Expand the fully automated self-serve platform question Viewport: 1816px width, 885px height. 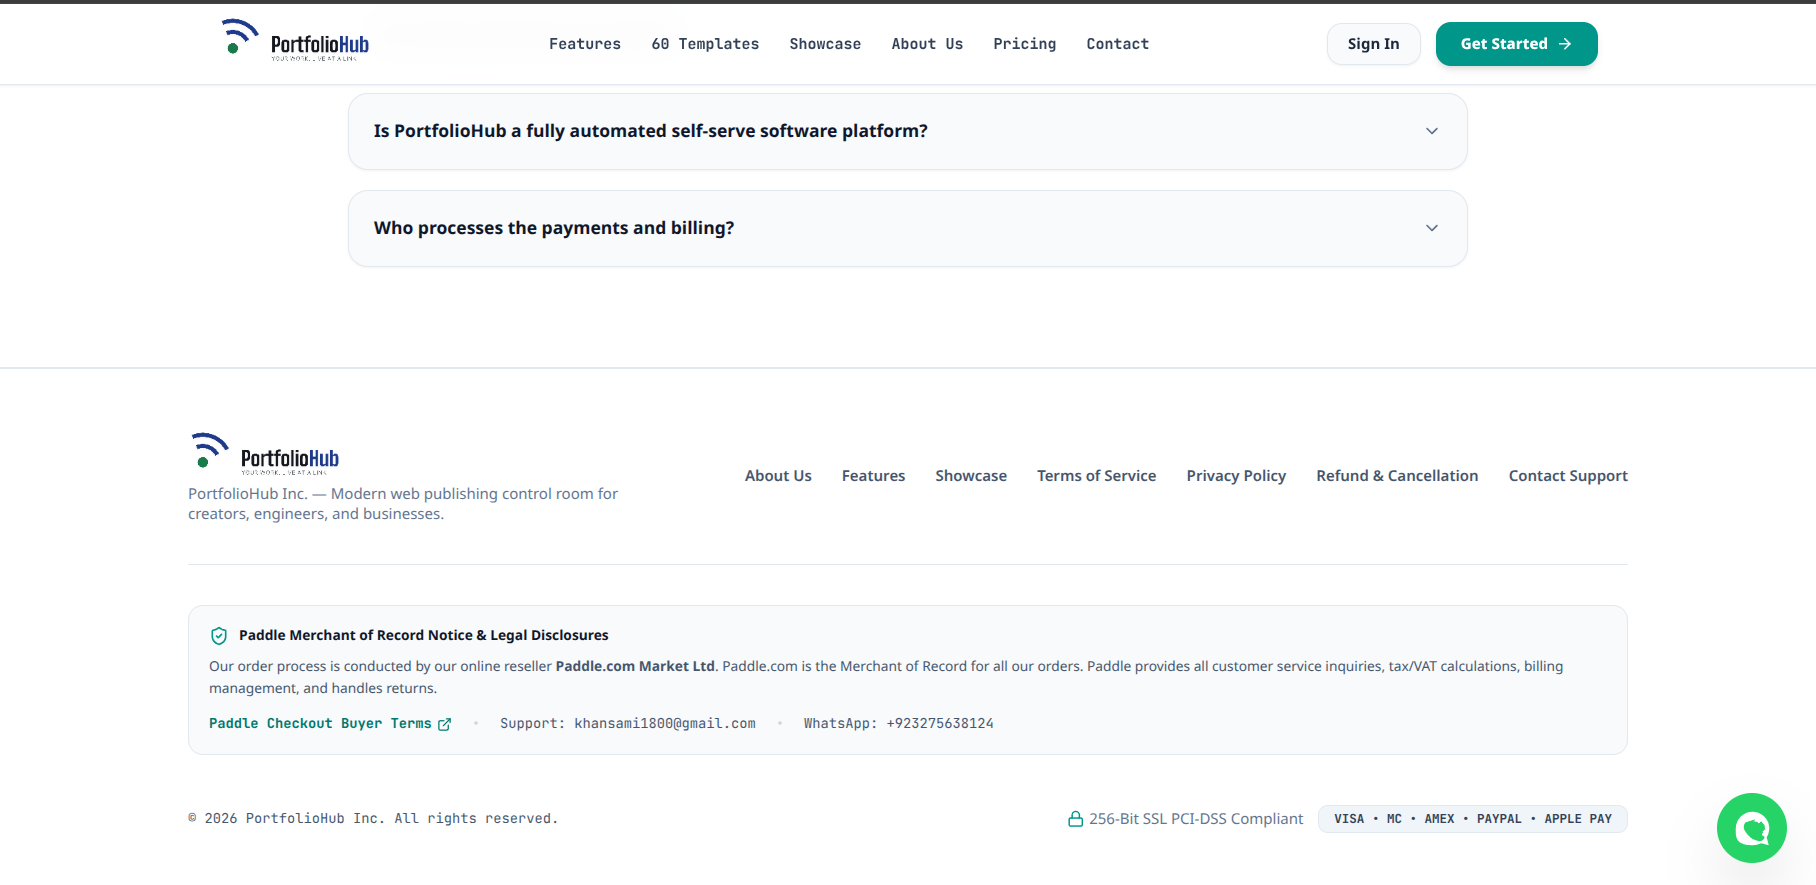(x=908, y=131)
